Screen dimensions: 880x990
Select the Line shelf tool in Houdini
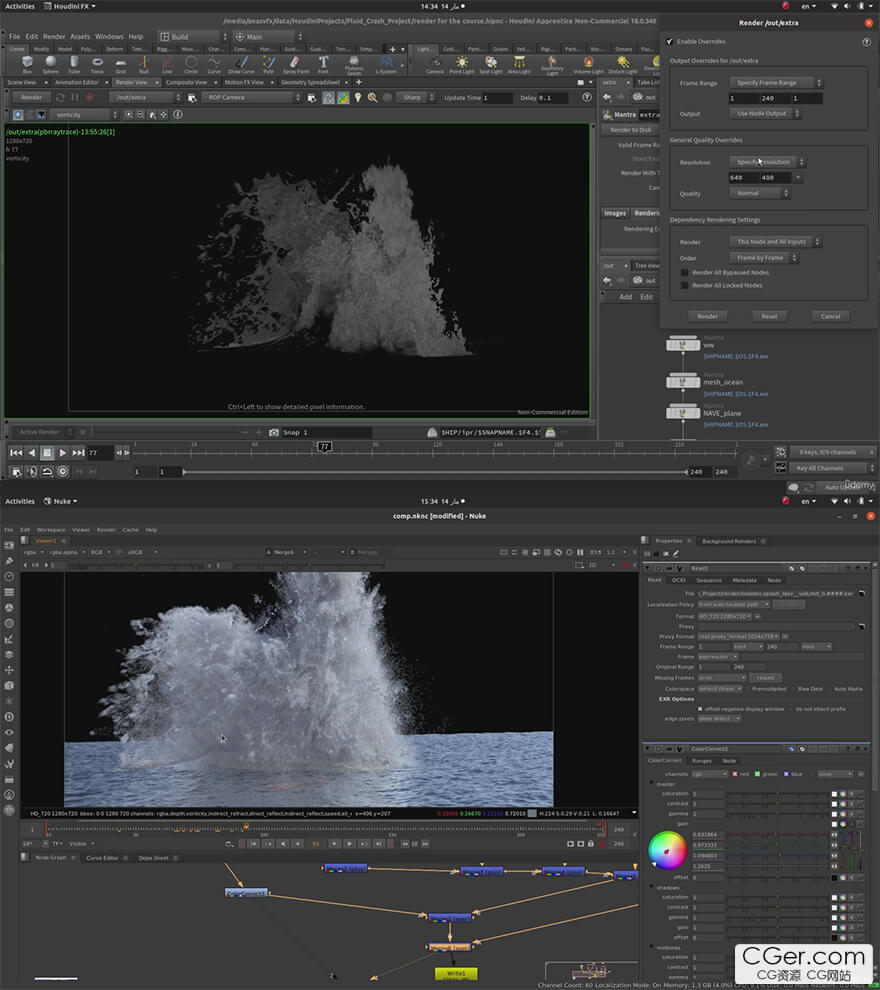[167, 64]
